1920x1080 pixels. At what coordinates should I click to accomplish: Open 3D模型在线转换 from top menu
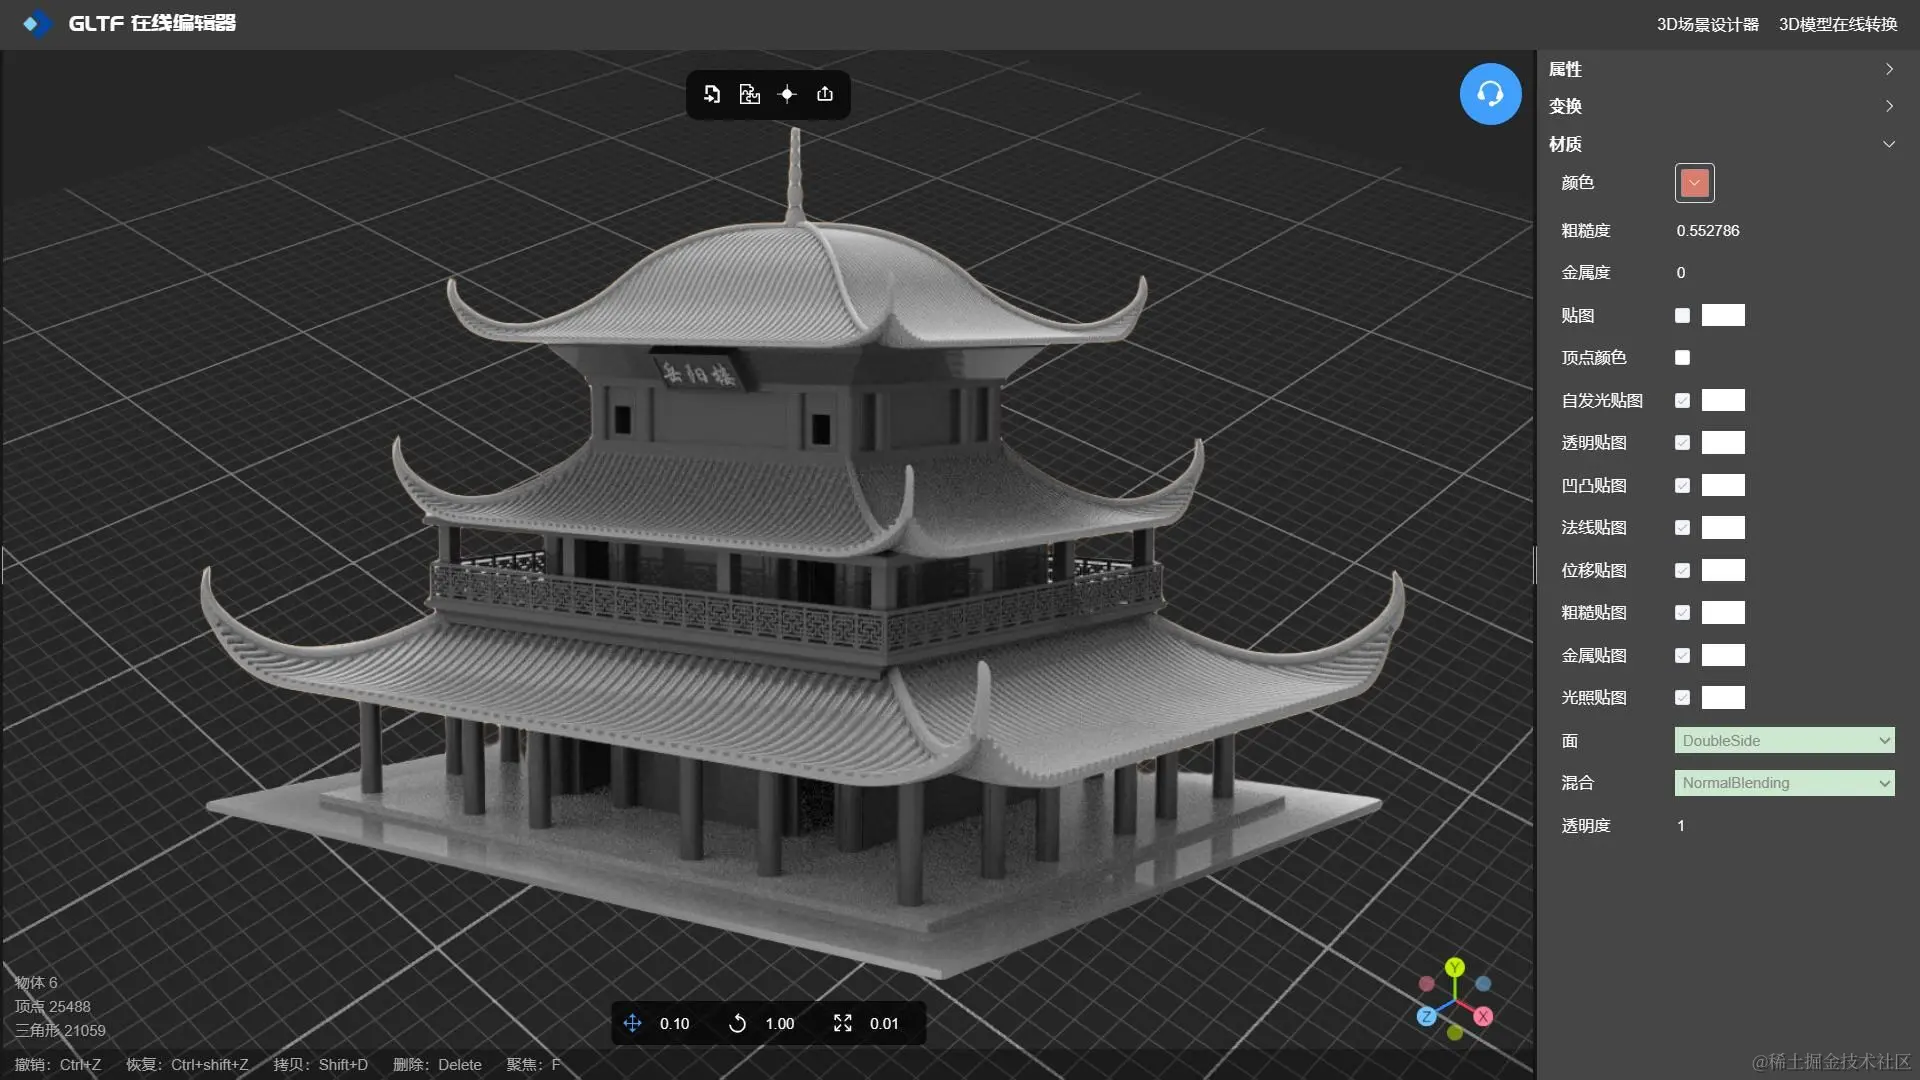[x=1837, y=24]
